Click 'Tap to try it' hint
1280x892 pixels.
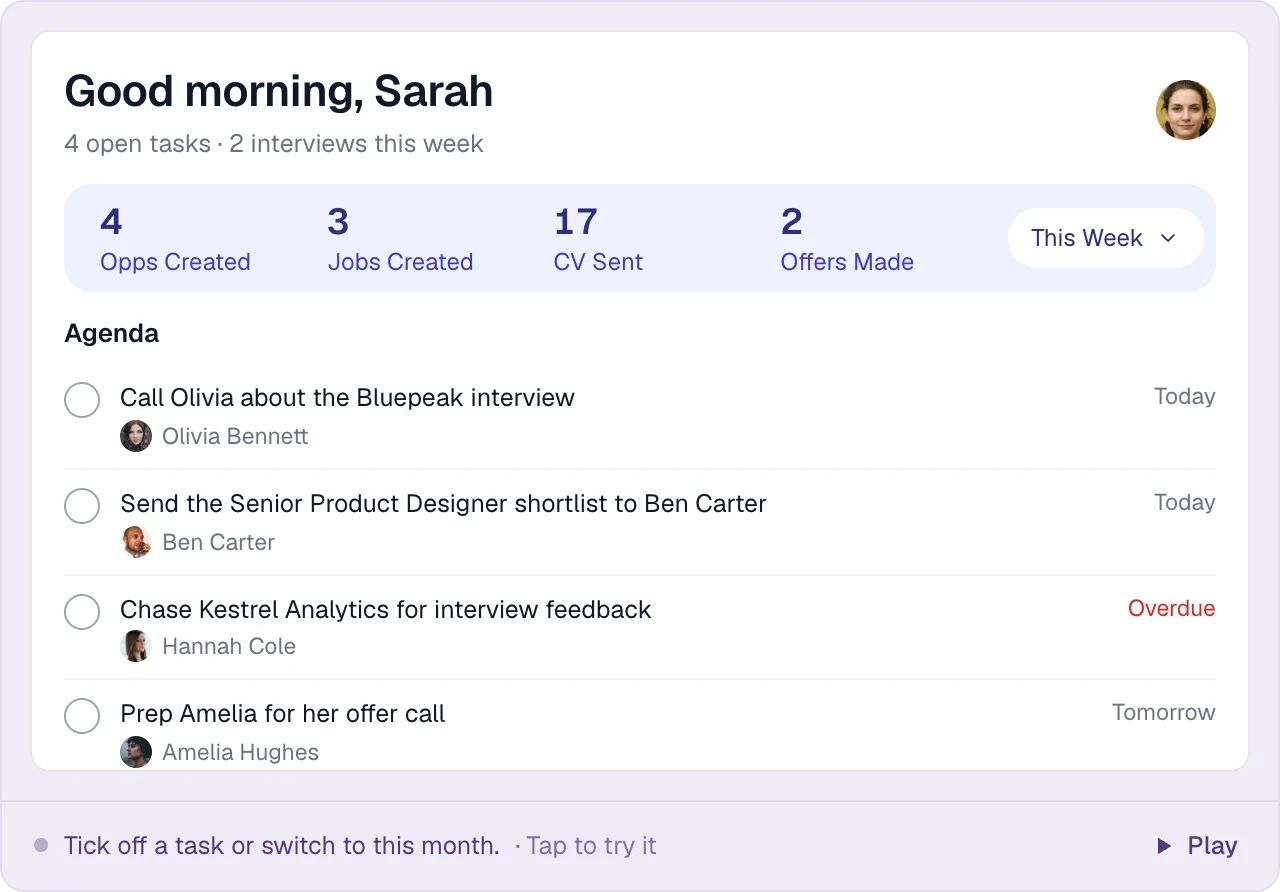(x=591, y=846)
